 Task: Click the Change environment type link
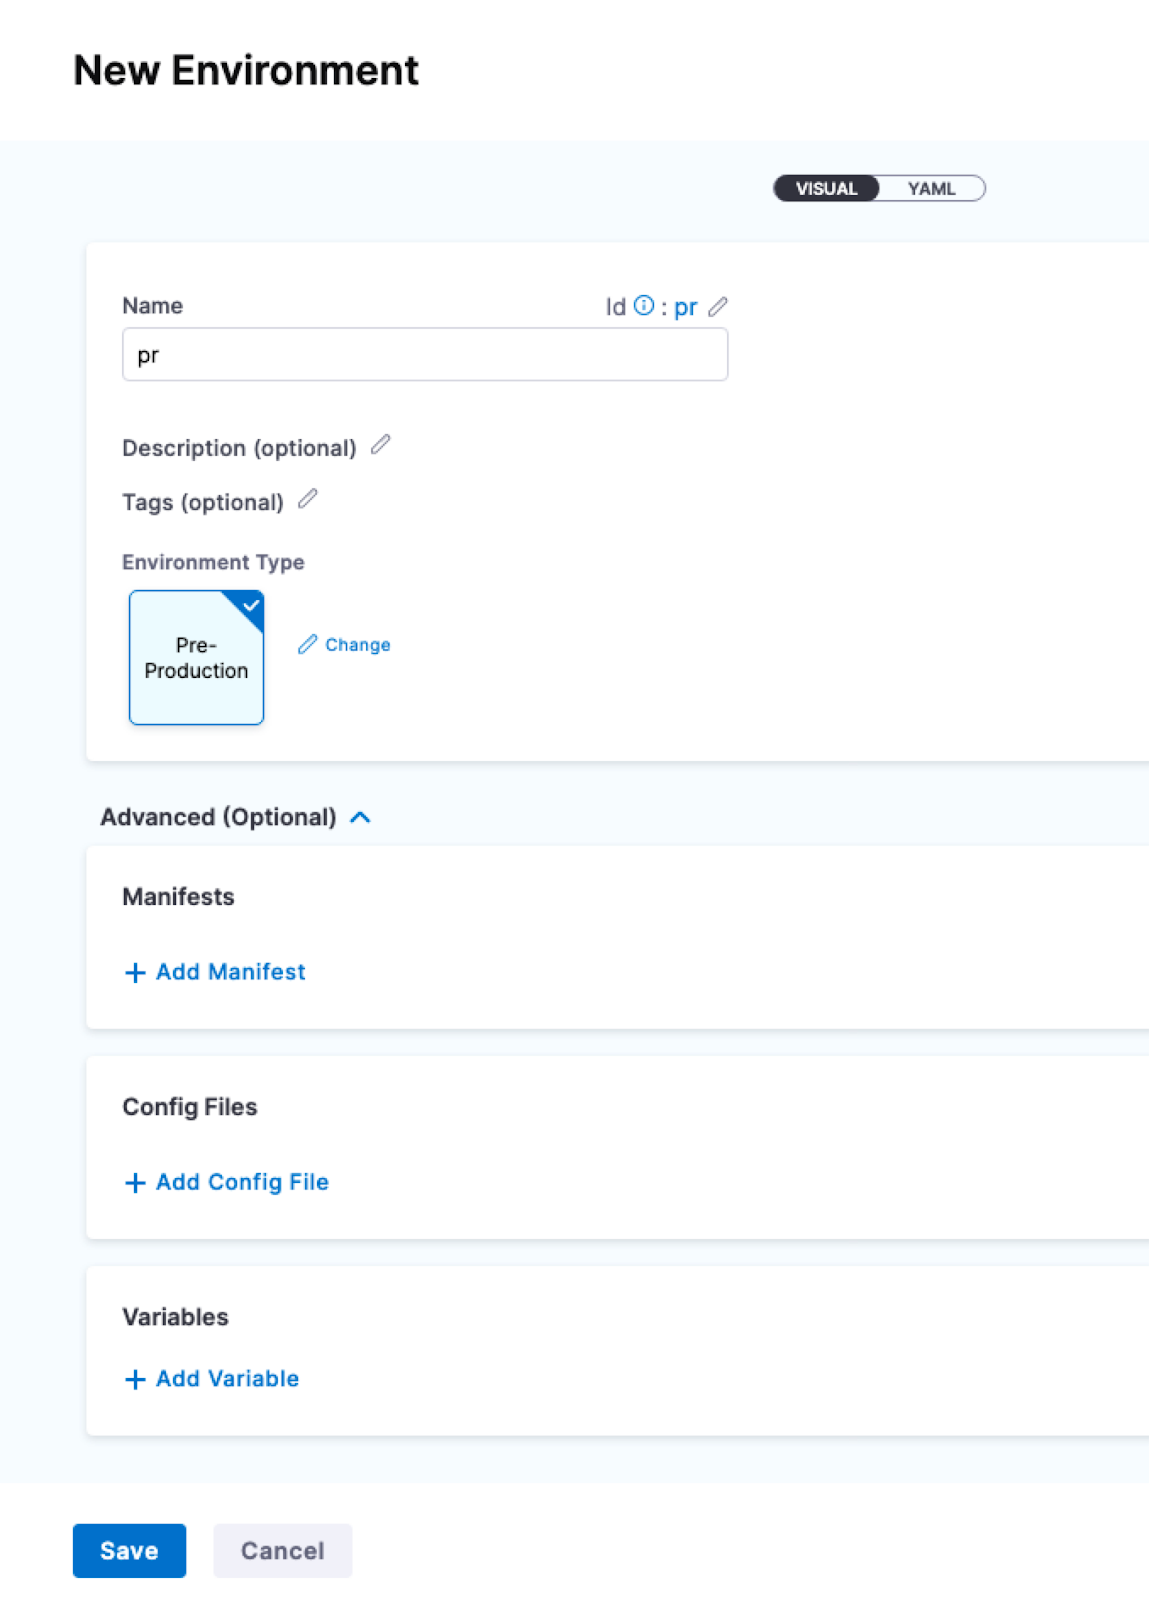pos(357,645)
